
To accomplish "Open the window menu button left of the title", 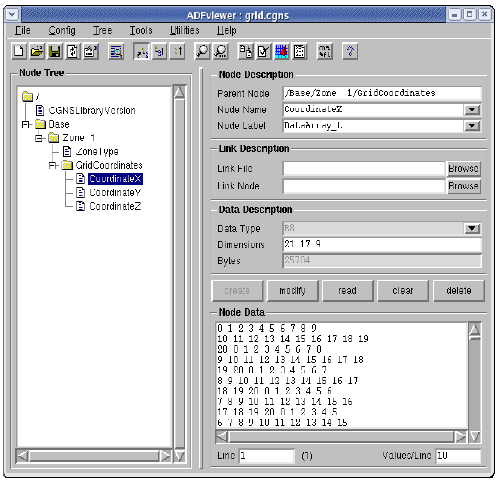I will click(13, 14).
